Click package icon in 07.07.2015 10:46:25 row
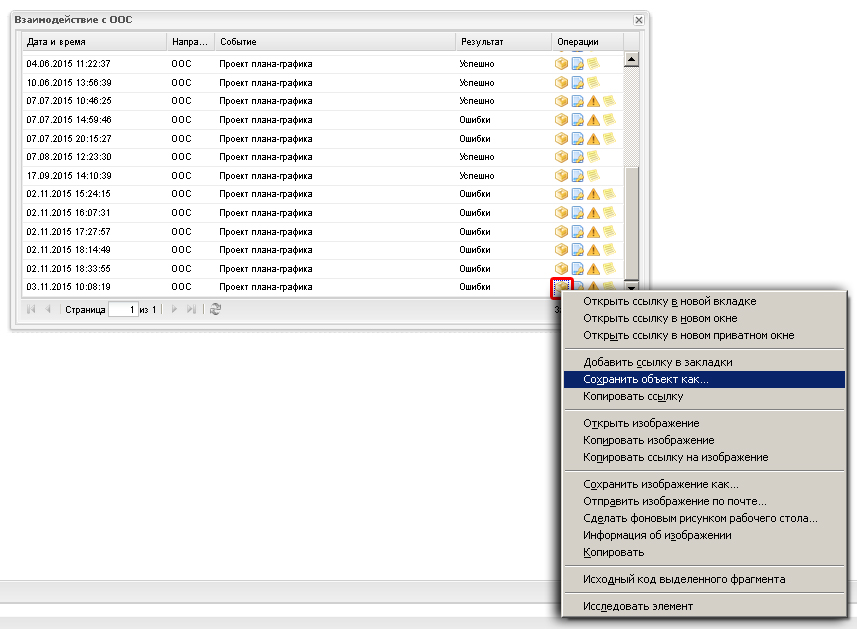 (x=561, y=101)
